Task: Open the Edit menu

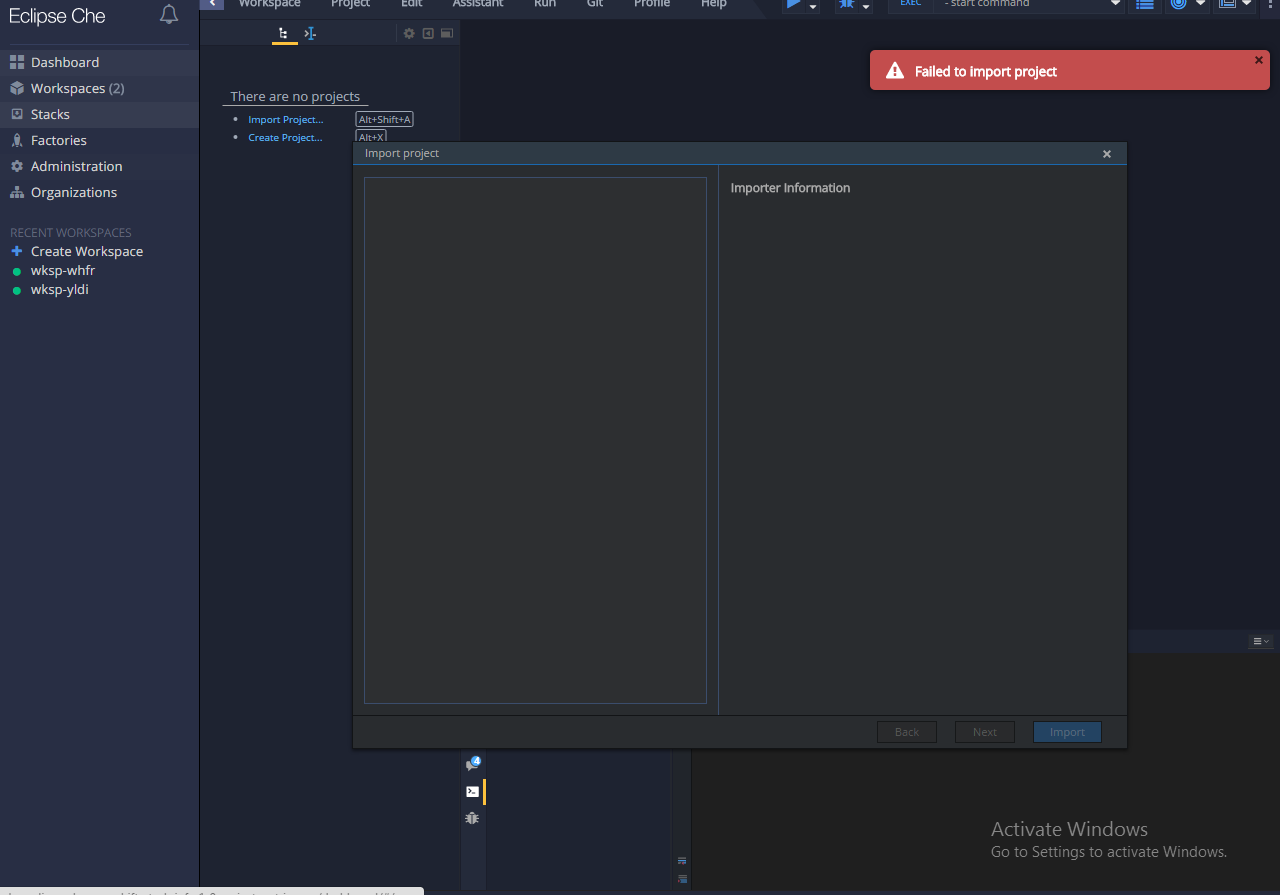Action: tap(411, 4)
